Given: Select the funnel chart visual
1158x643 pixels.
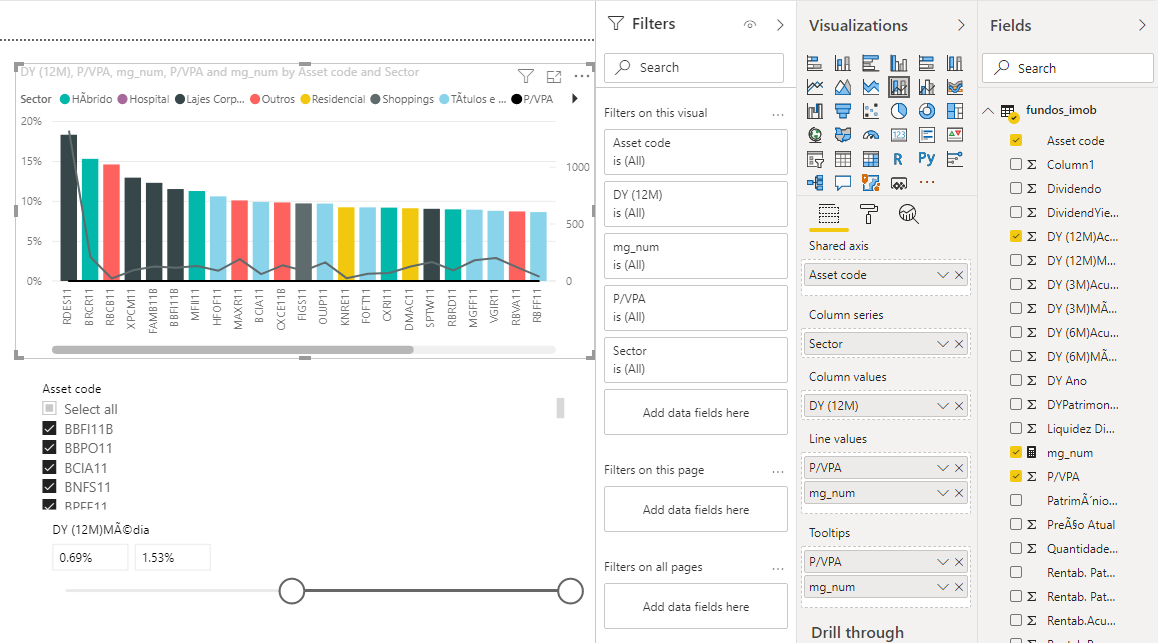Looking at the screenshot, I should (843, 111).
